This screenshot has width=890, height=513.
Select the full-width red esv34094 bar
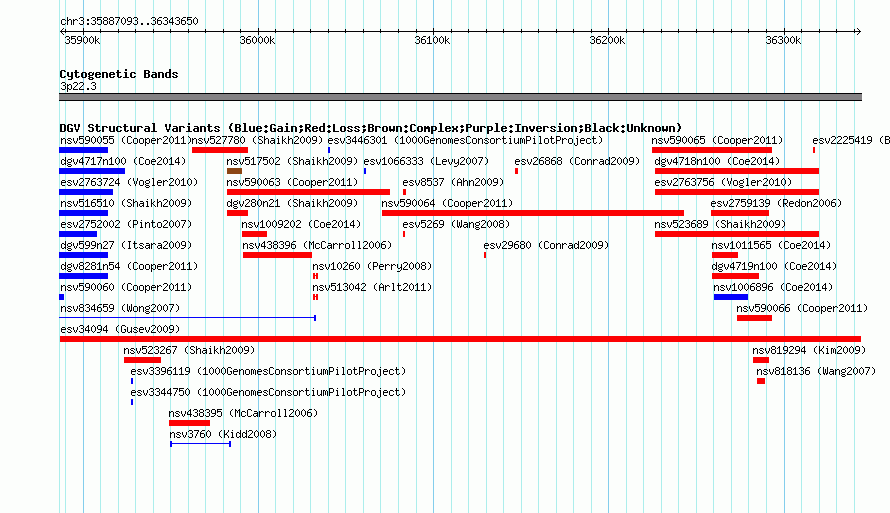pyautogui.click(x=460, y=339)
